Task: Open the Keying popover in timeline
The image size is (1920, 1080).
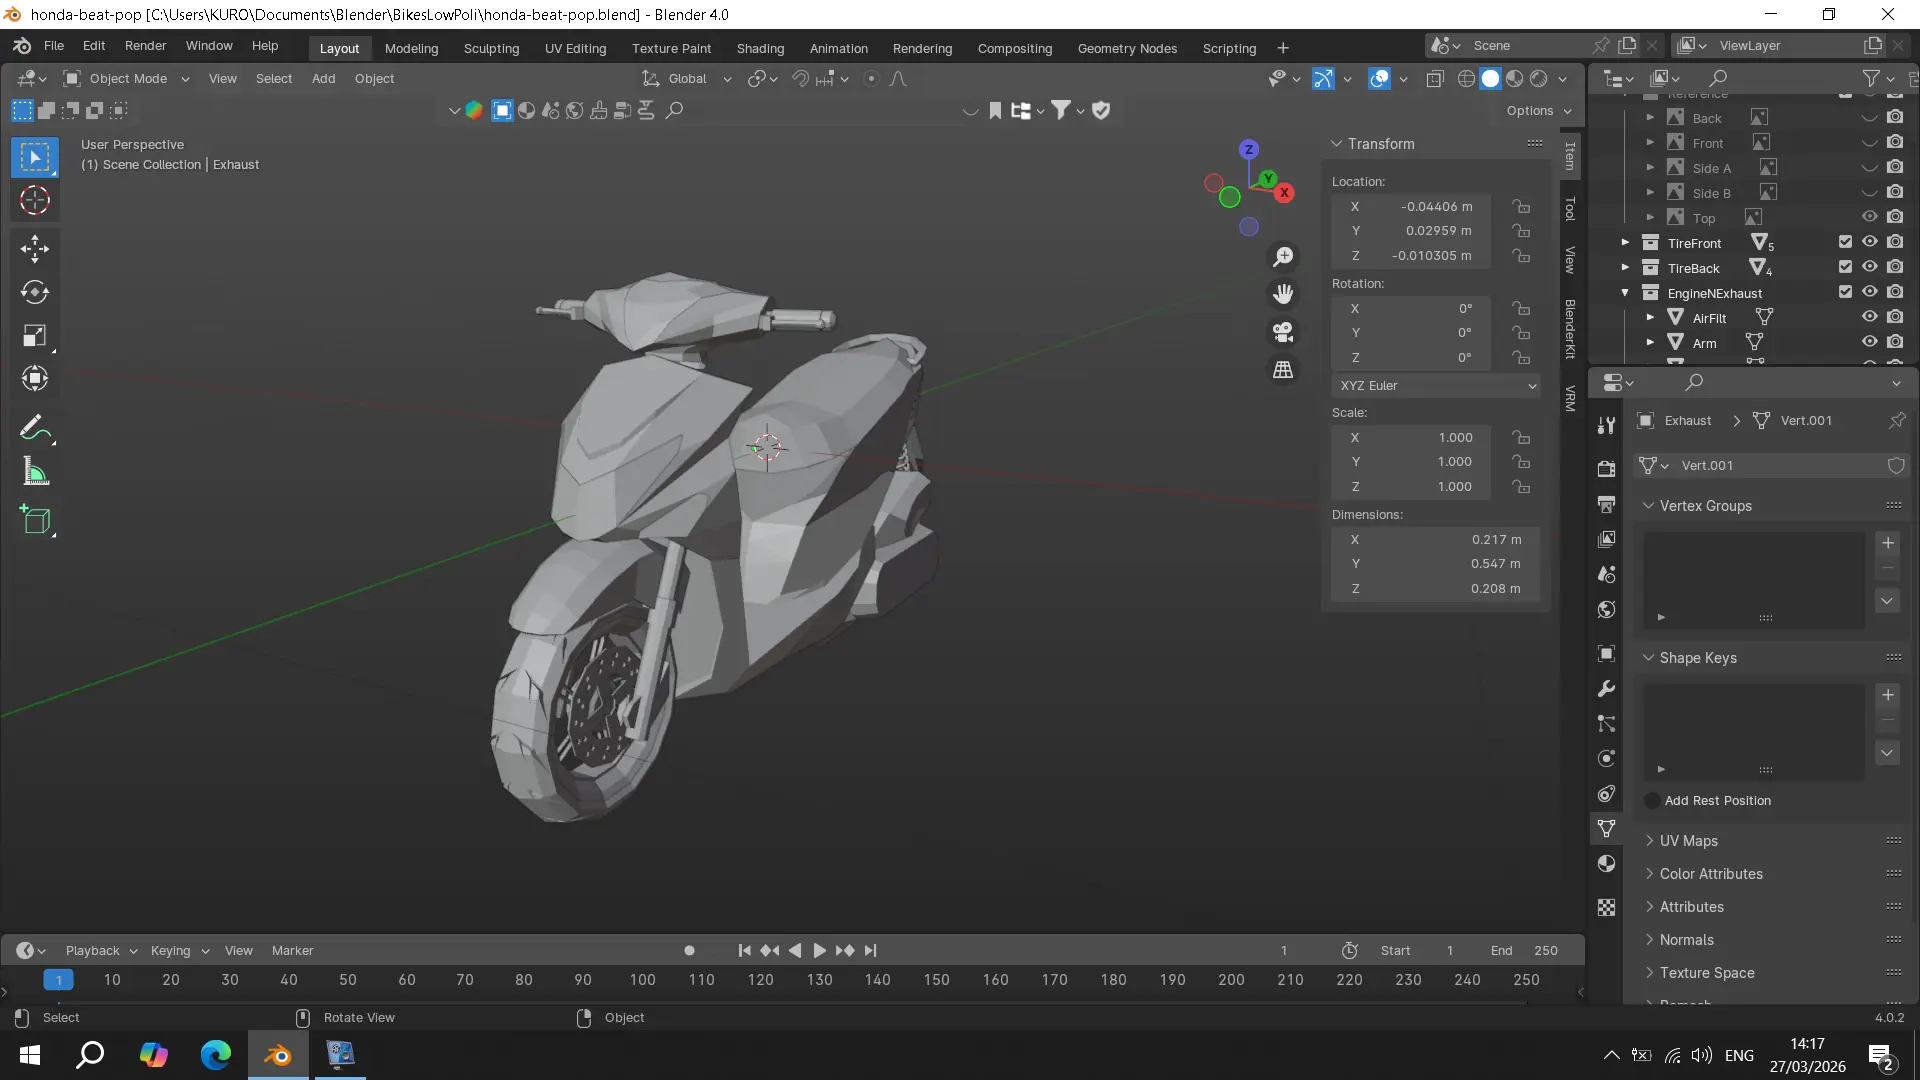Action: tap(179, 951)
